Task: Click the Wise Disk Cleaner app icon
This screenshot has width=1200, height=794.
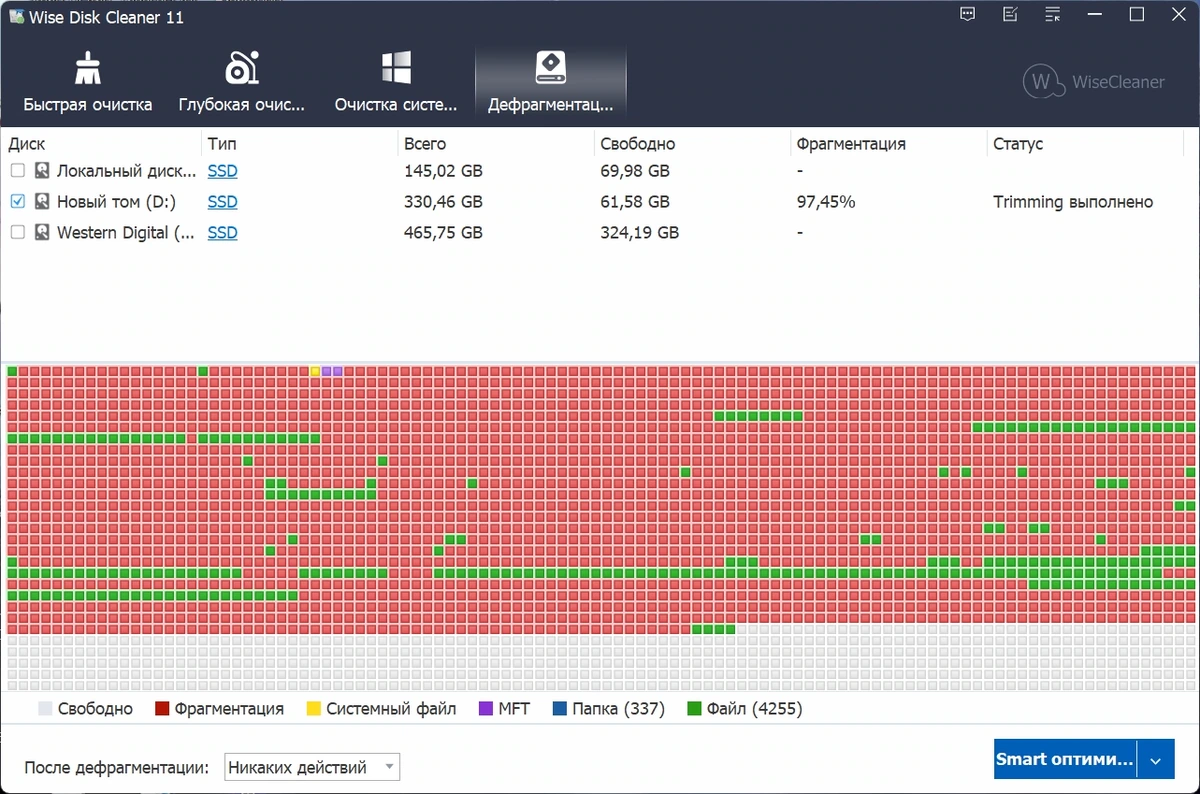Action: coord(16,16)
